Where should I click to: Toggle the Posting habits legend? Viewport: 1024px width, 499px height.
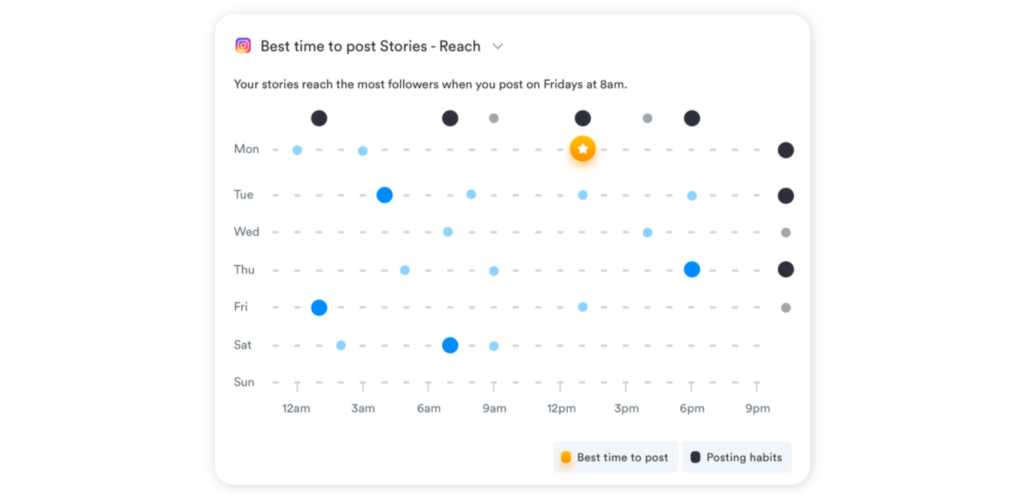tap(737, 457)
